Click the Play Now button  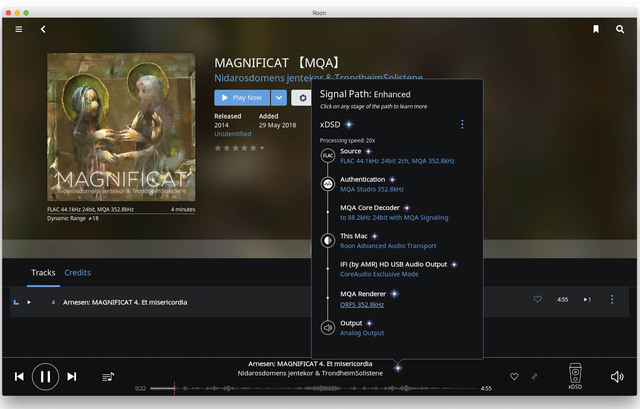[x=241, y=98]
